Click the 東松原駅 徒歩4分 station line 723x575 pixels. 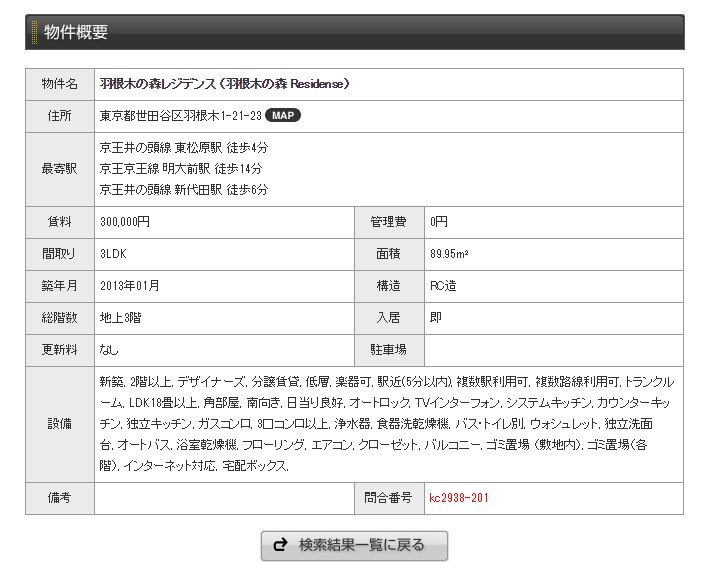click(184, 147)
